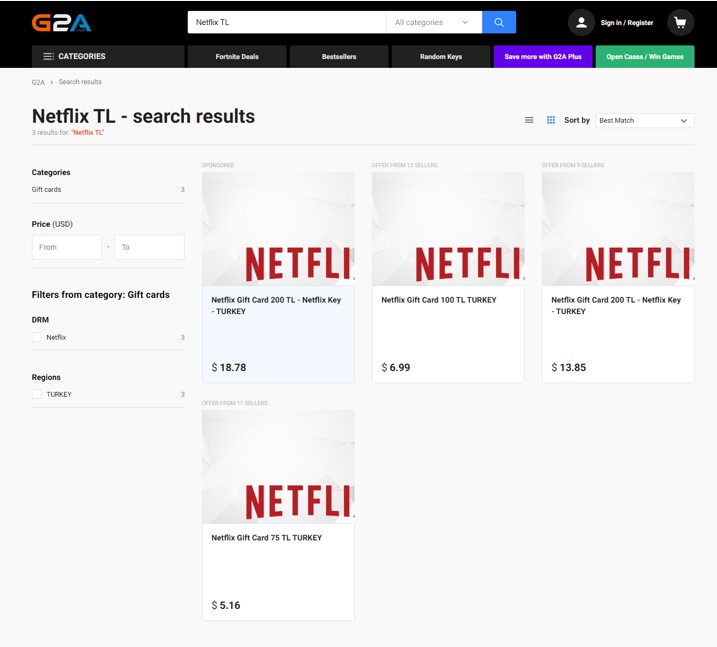Click the $ 18.78 price
717x647 pixels.
pos(229,367)
